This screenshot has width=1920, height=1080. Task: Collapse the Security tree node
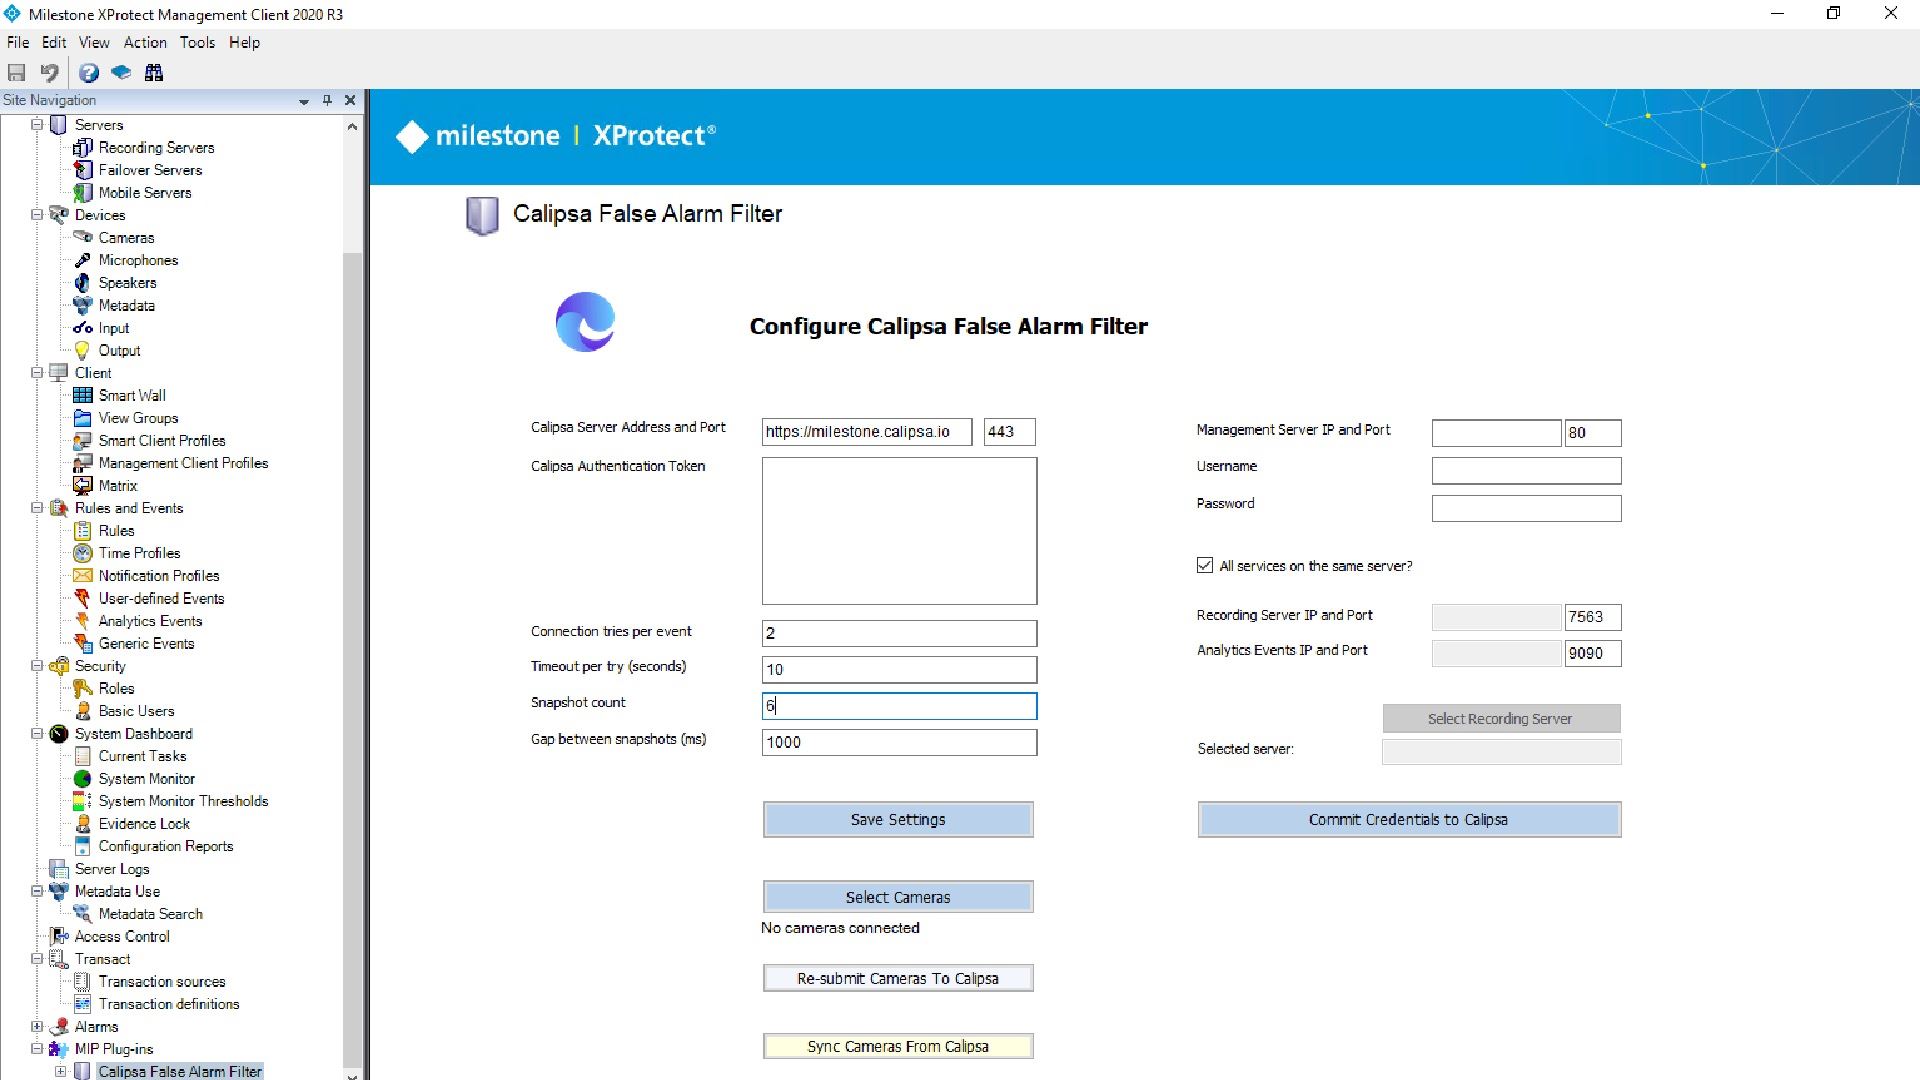[x=37, y=666]
